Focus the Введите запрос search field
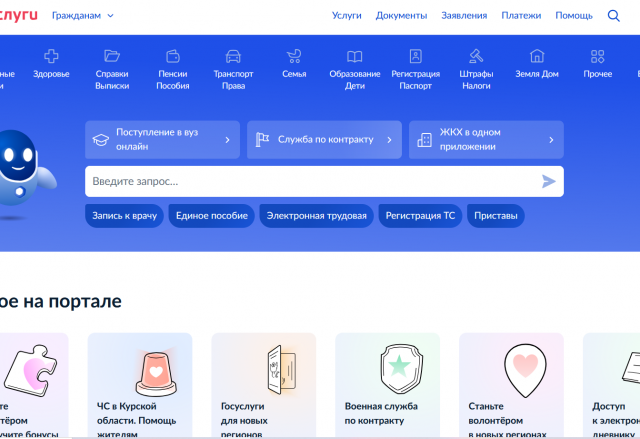 [x=324, y=181]
